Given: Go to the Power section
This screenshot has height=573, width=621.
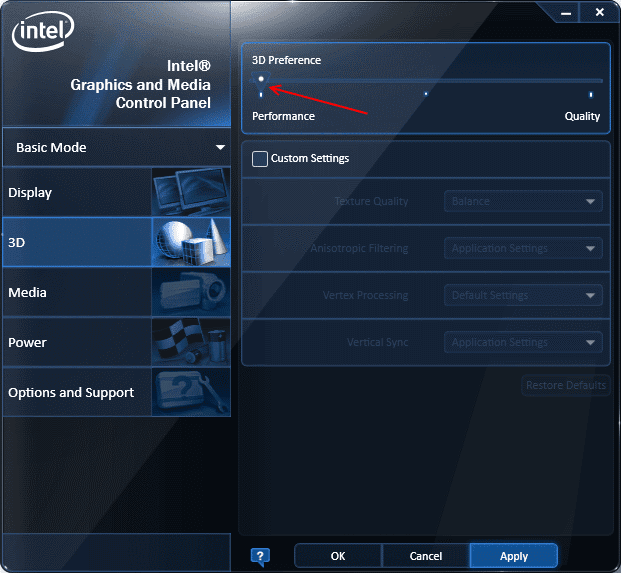Looking at the screenshot, I should pyautogui.click(x=27, y=343).
